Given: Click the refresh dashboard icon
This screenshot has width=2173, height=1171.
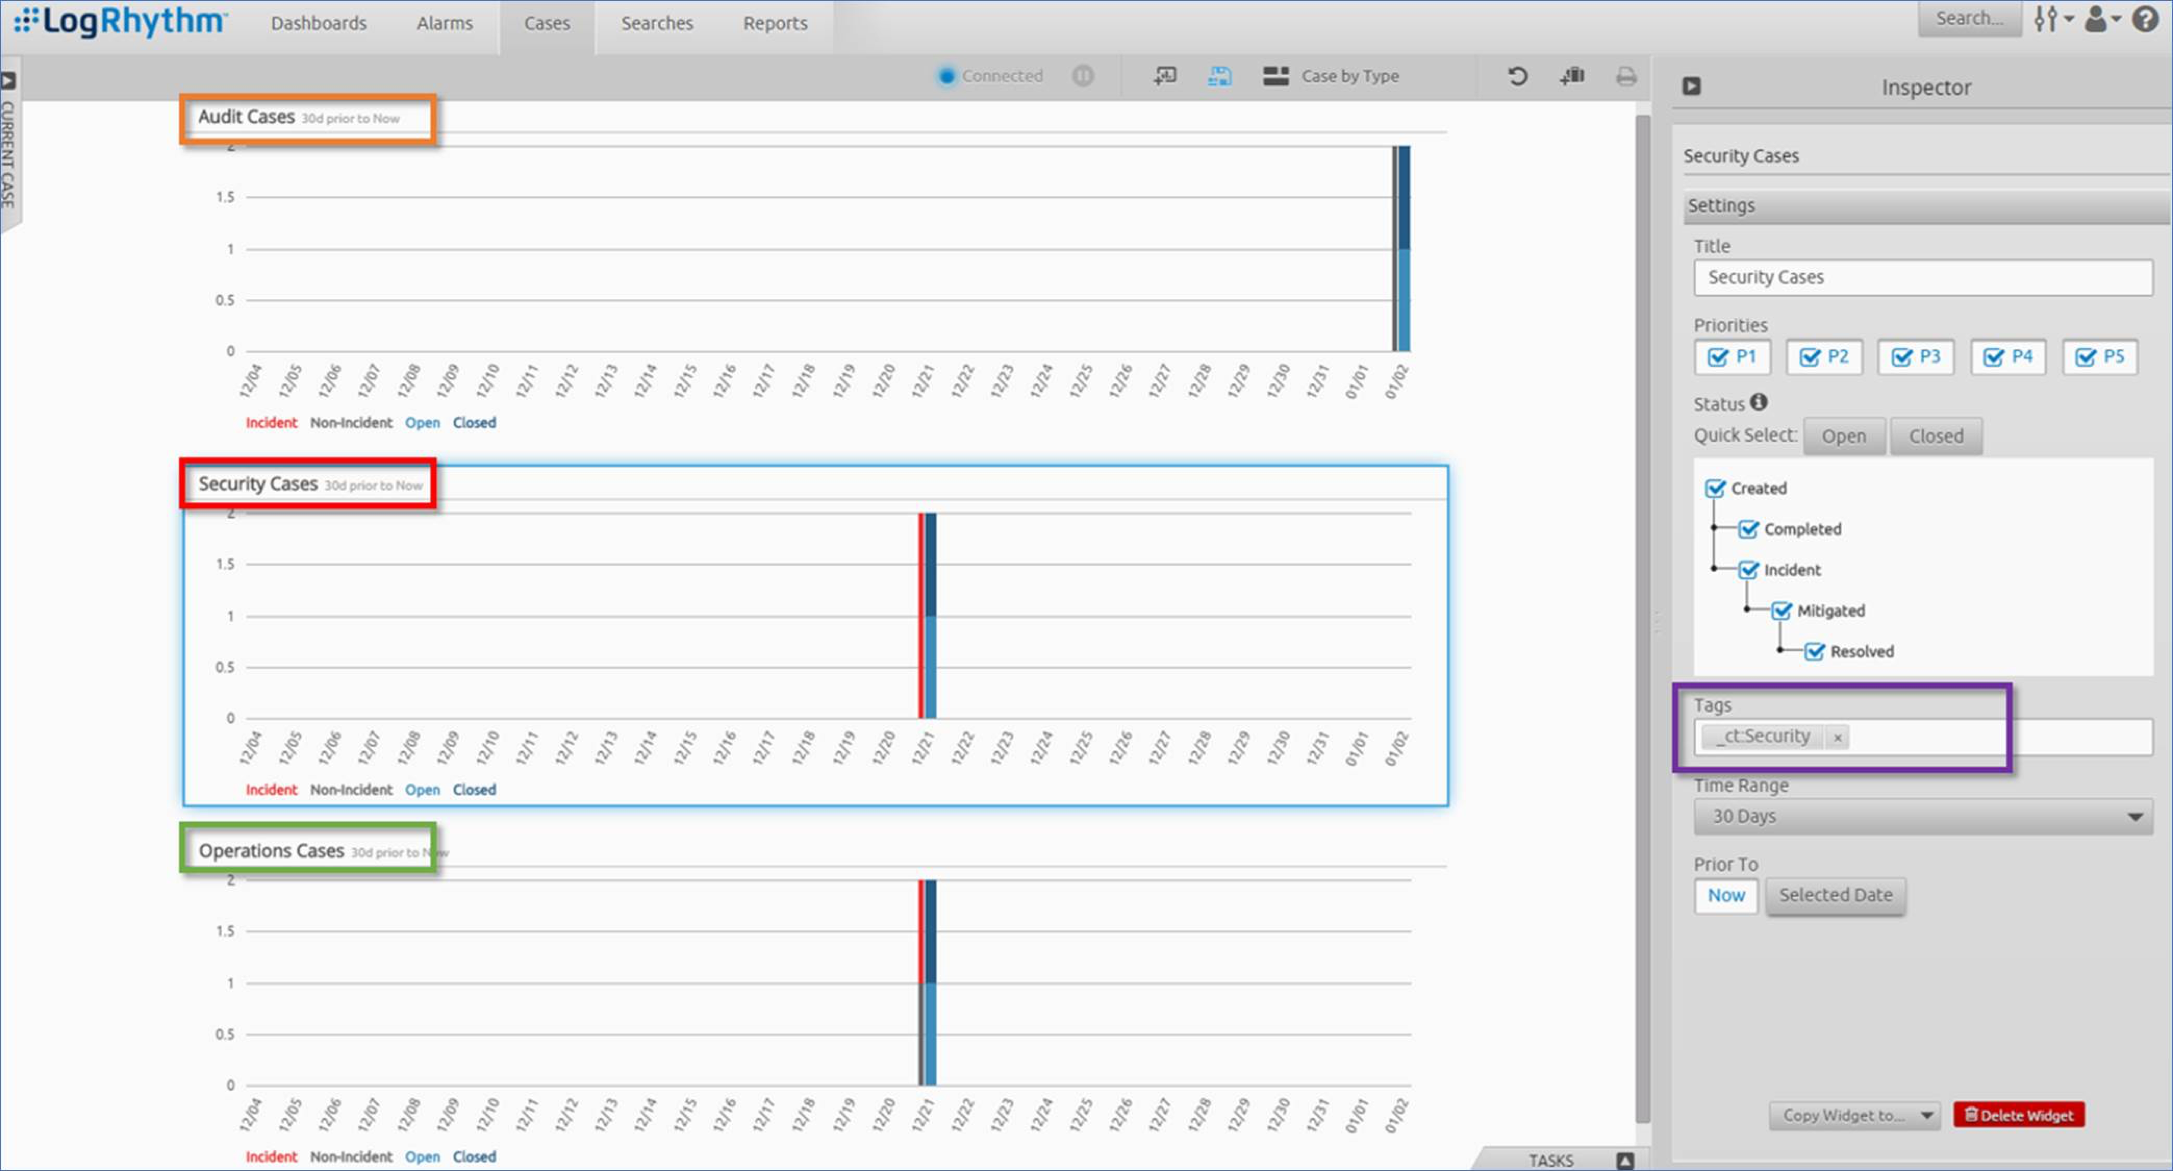Looking at the screenshot, I should [x=1517, y=76].
